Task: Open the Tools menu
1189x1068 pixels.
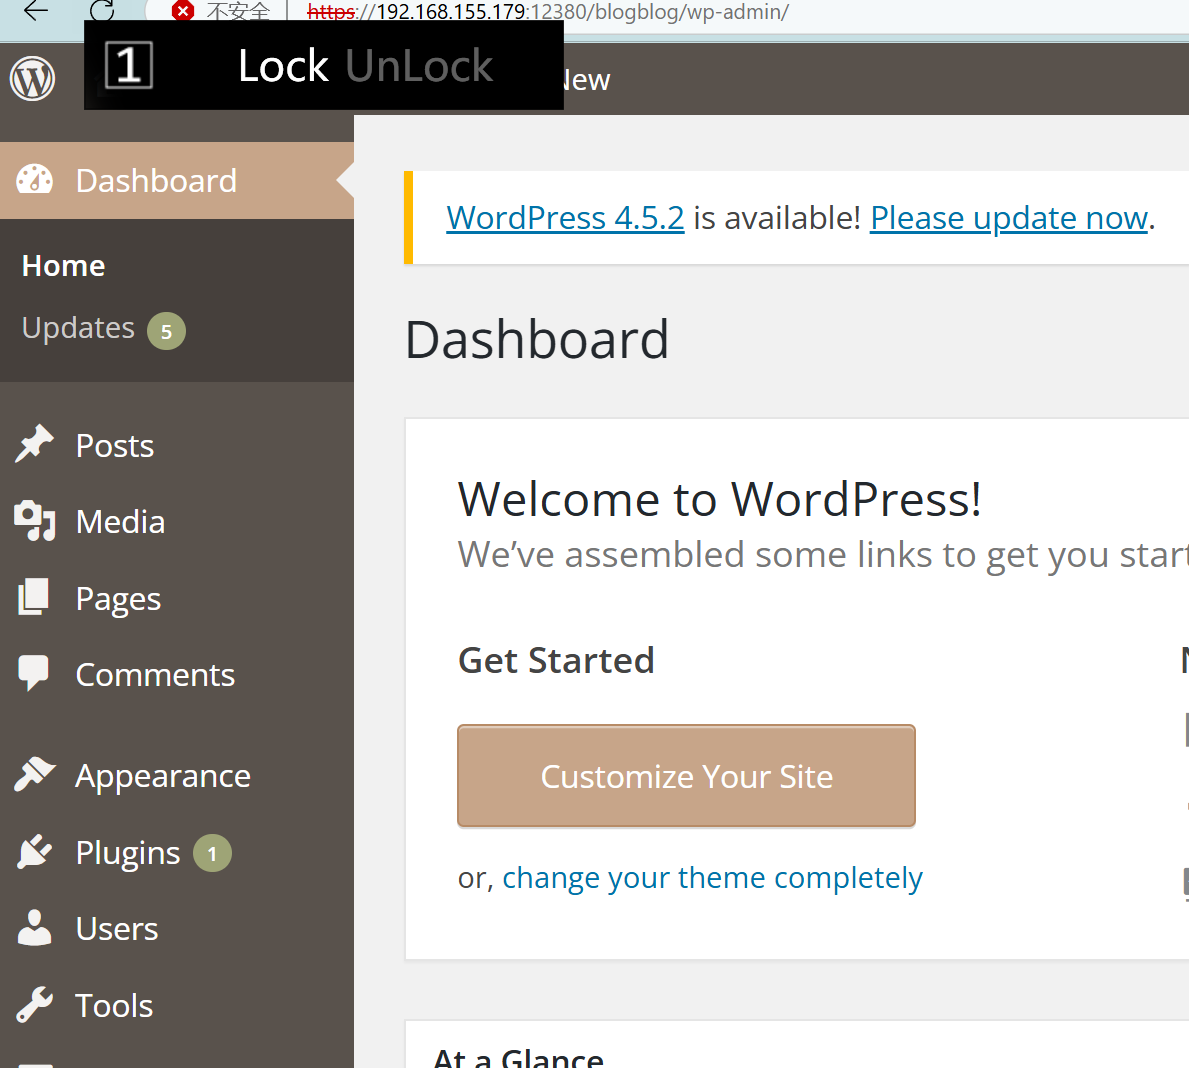Action: (177, 1005)
